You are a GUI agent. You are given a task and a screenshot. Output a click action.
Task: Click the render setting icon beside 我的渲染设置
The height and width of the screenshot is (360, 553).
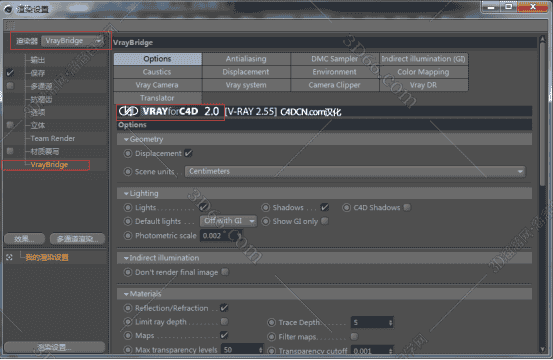point(9,257)
